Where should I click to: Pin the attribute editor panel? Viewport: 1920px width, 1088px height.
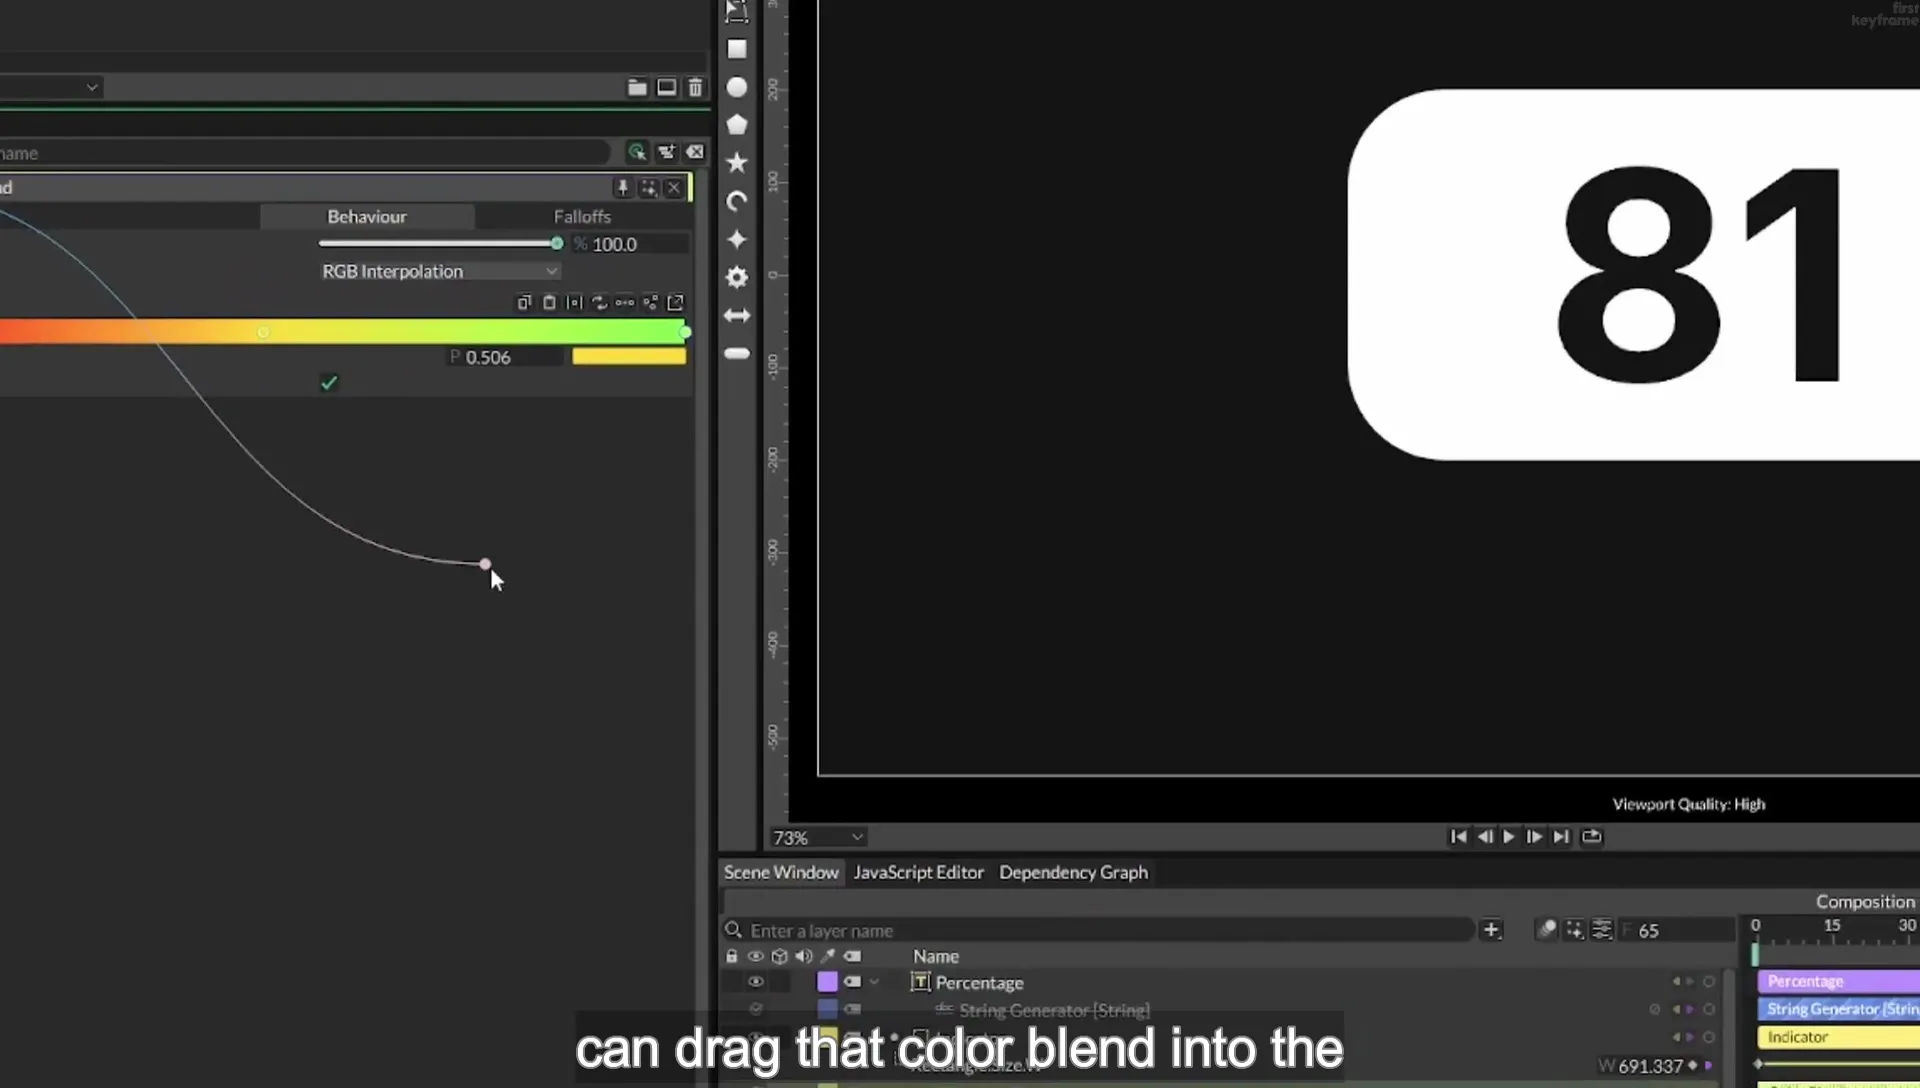pyautogui.click(x=622, y=187)
